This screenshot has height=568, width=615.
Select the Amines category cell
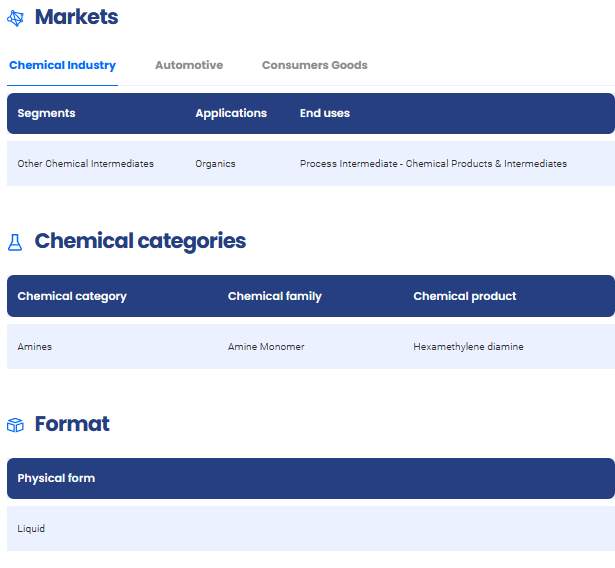[35, 347]
